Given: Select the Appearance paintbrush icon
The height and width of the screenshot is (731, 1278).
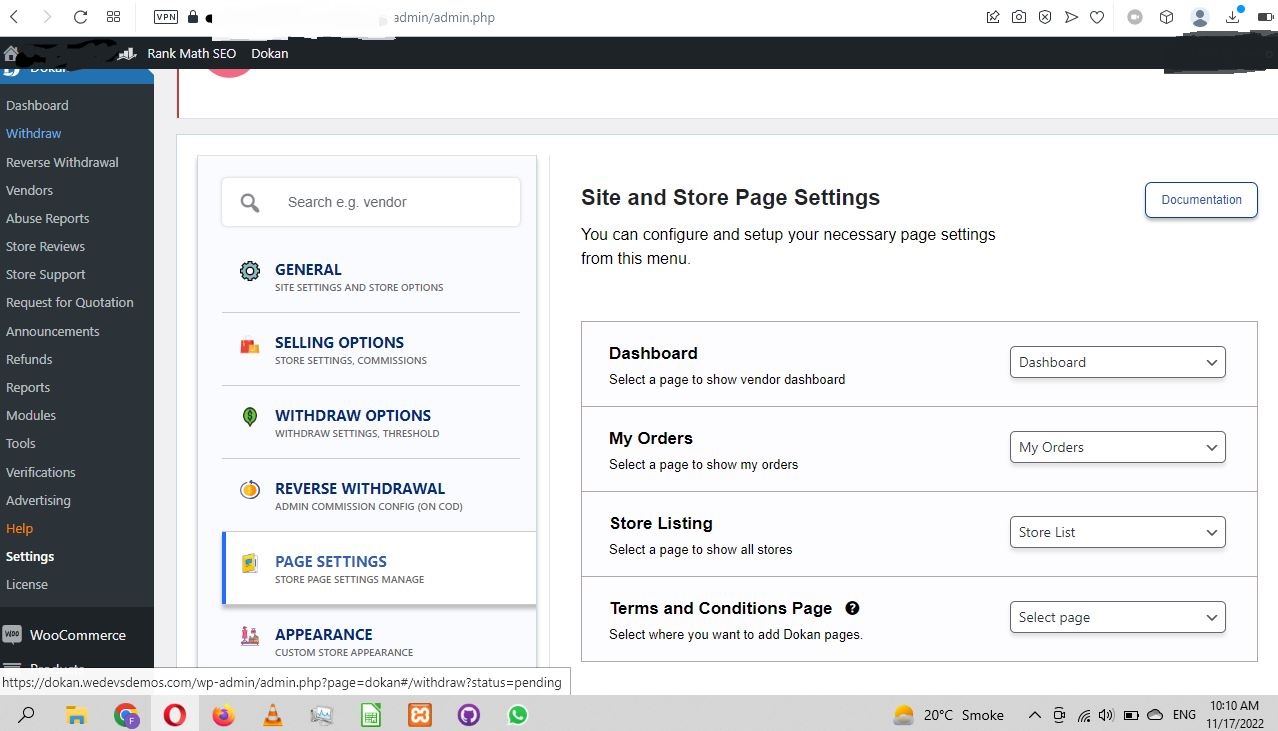Looking at the screenshot, I should coord(249,636).
